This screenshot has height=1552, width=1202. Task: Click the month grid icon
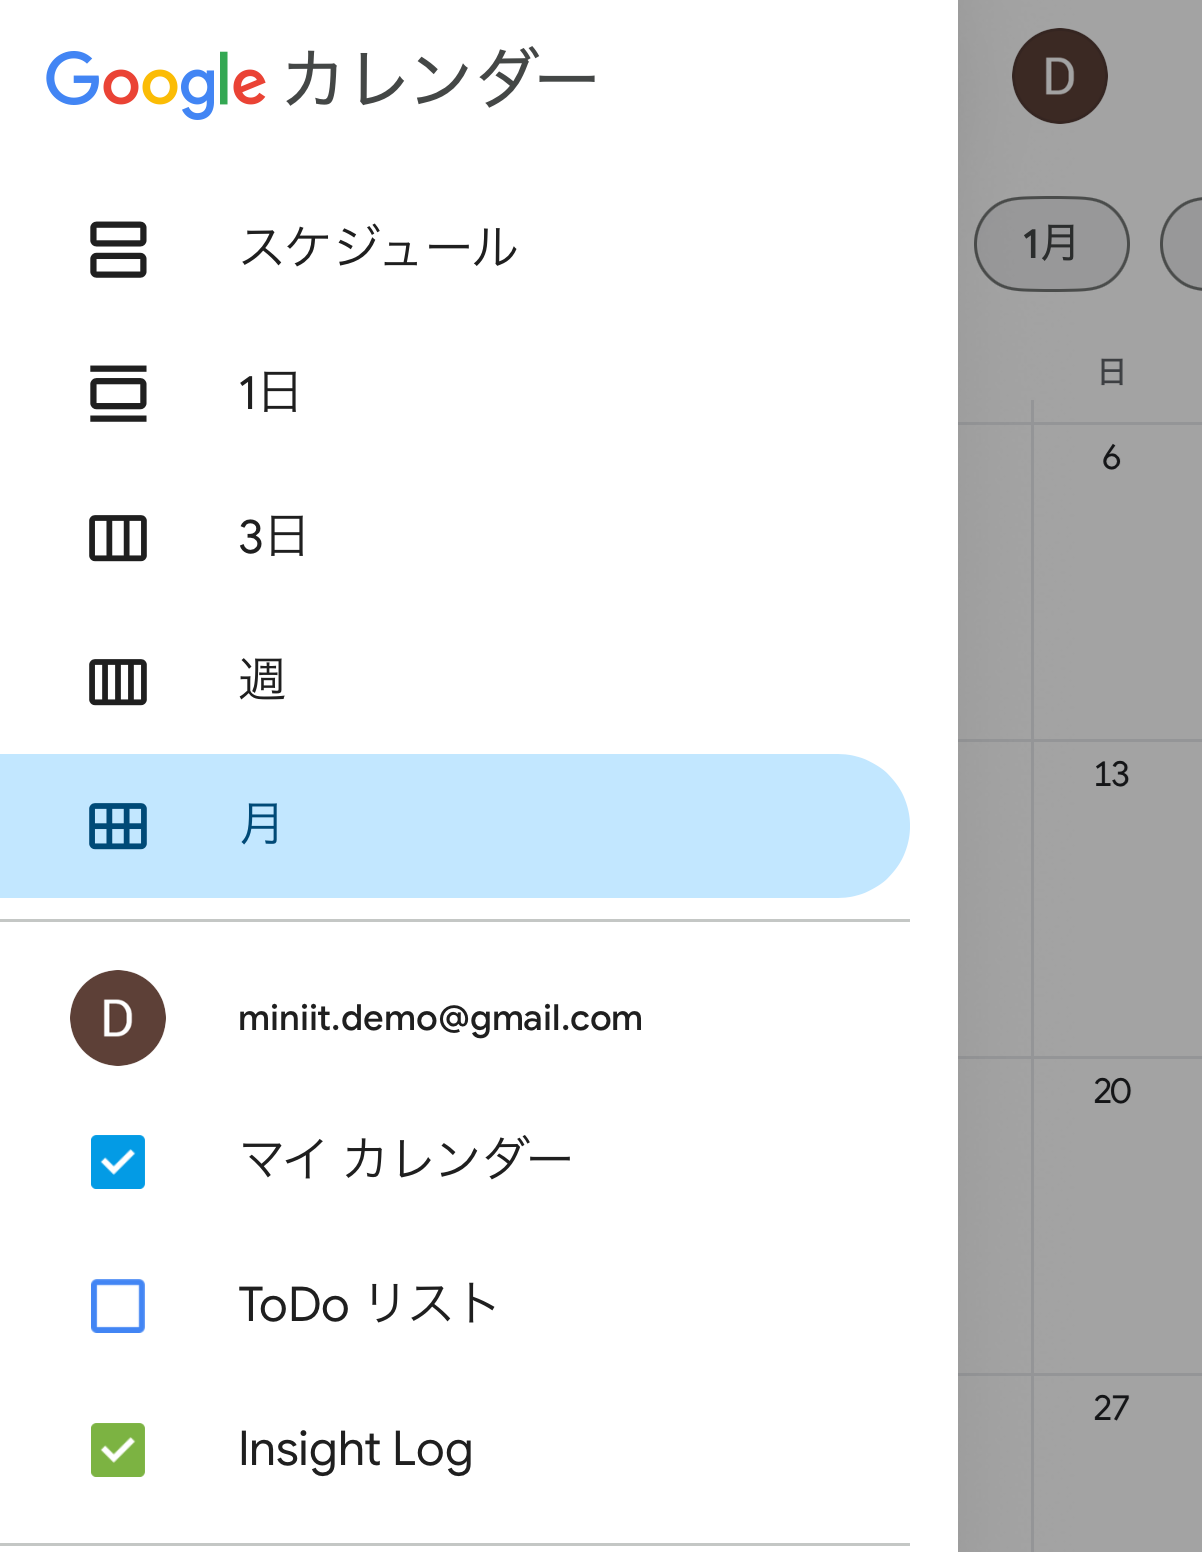point(118,826)
